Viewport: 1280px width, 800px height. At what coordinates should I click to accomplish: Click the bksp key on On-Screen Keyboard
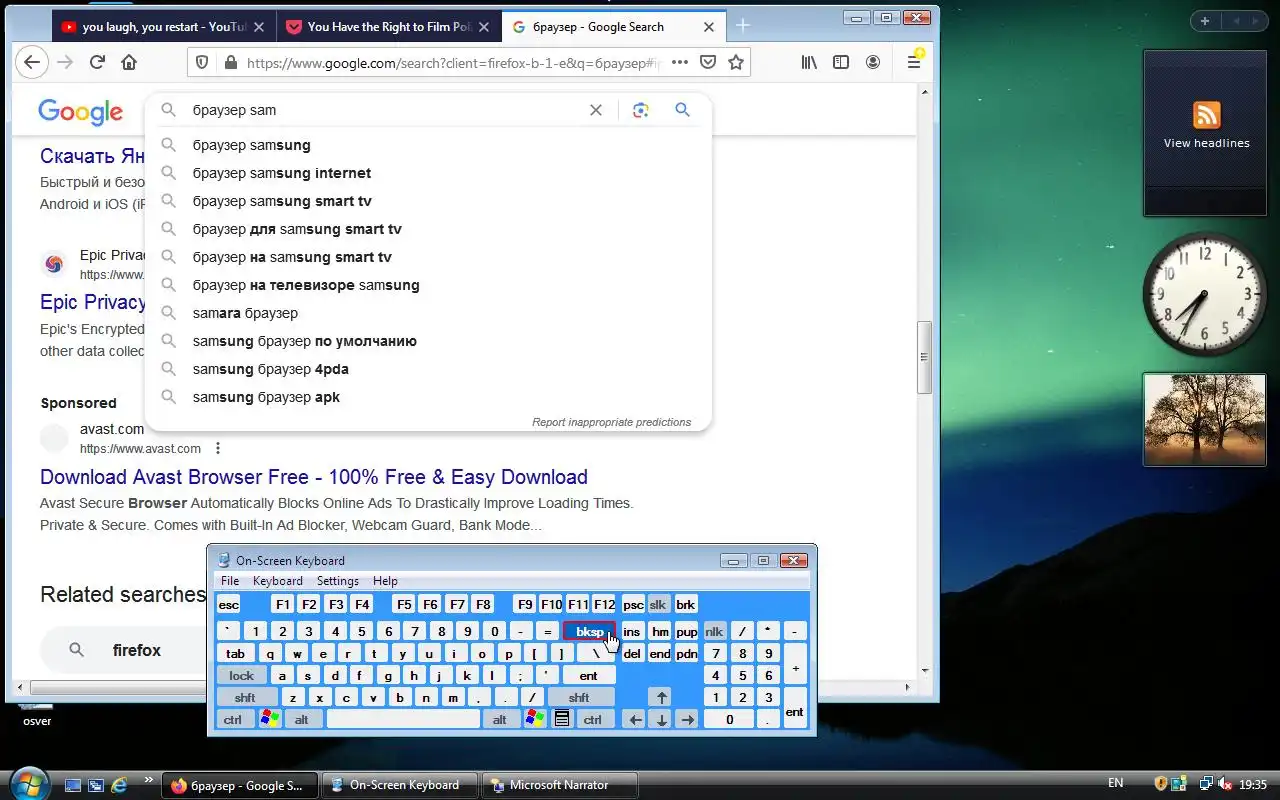point(590,631)
